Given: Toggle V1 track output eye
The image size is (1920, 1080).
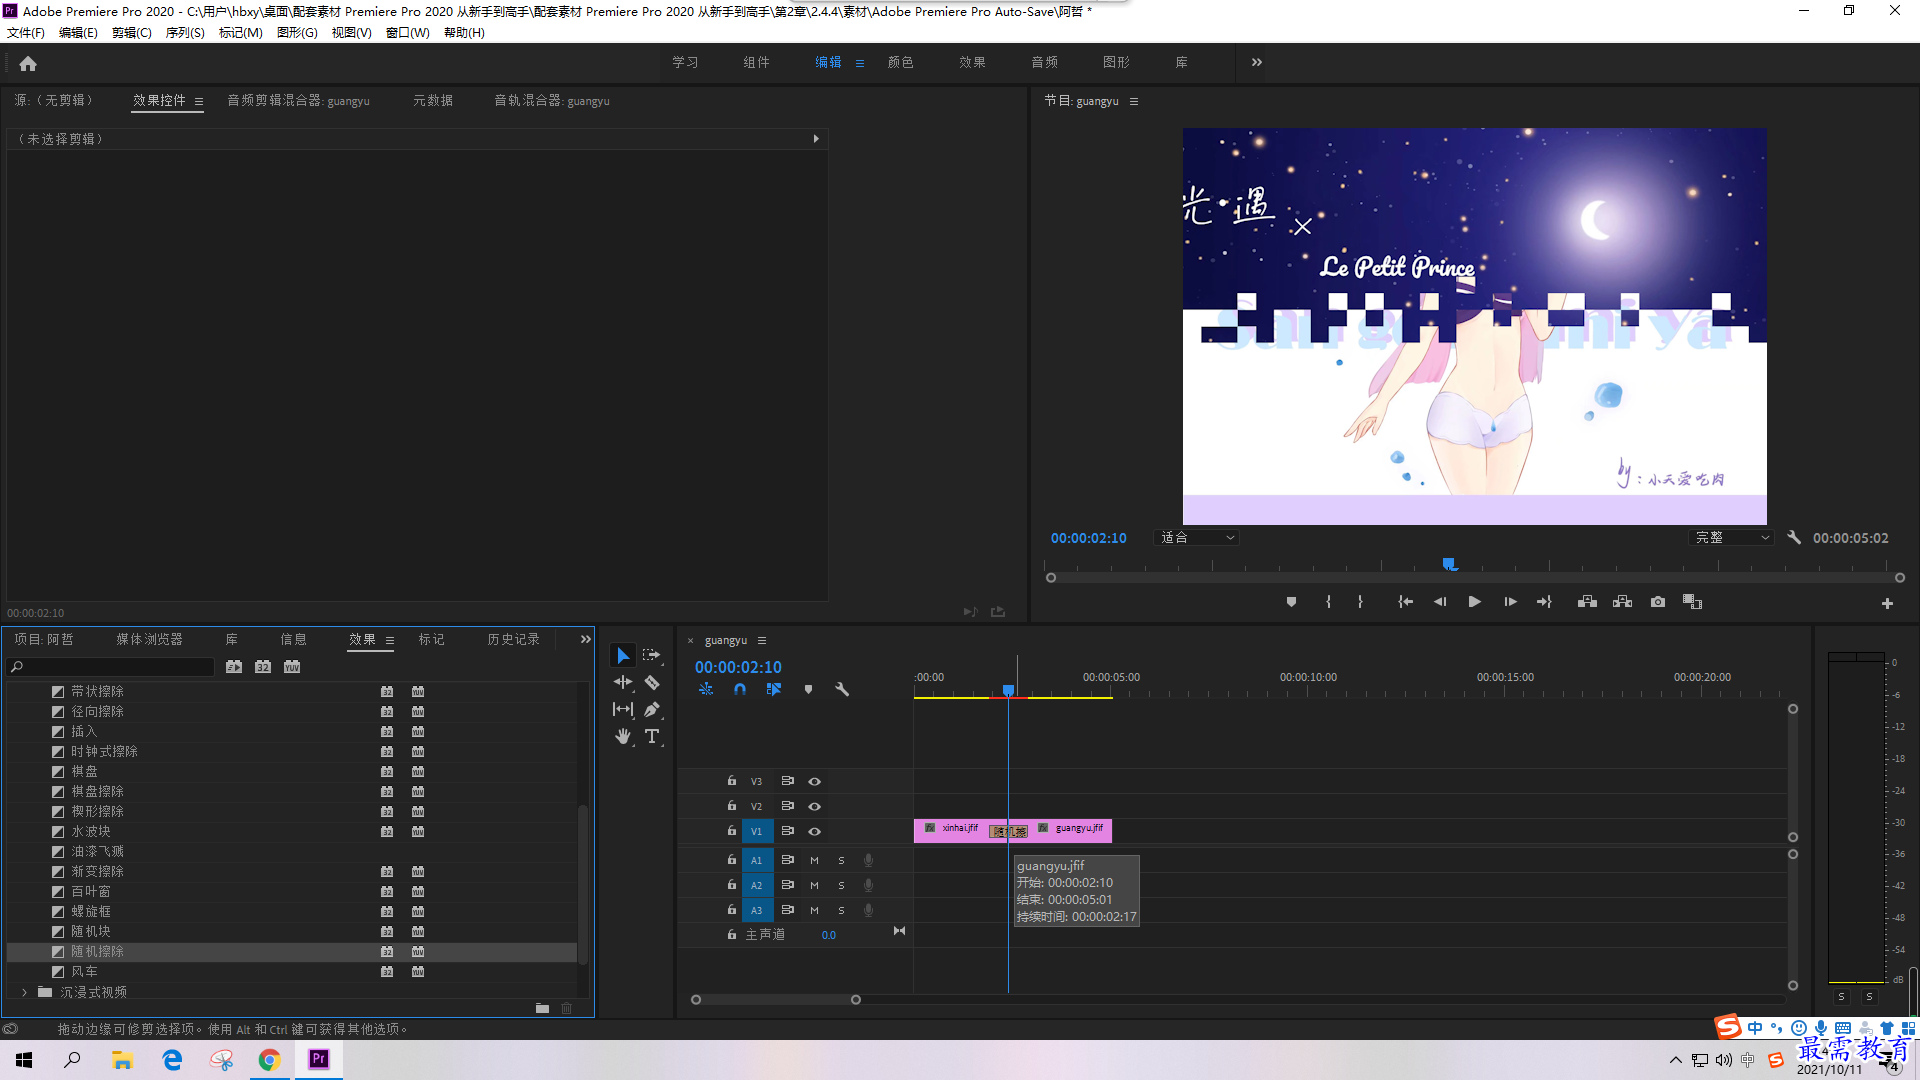Looking at the screenshot, I should tap(814, 831).
